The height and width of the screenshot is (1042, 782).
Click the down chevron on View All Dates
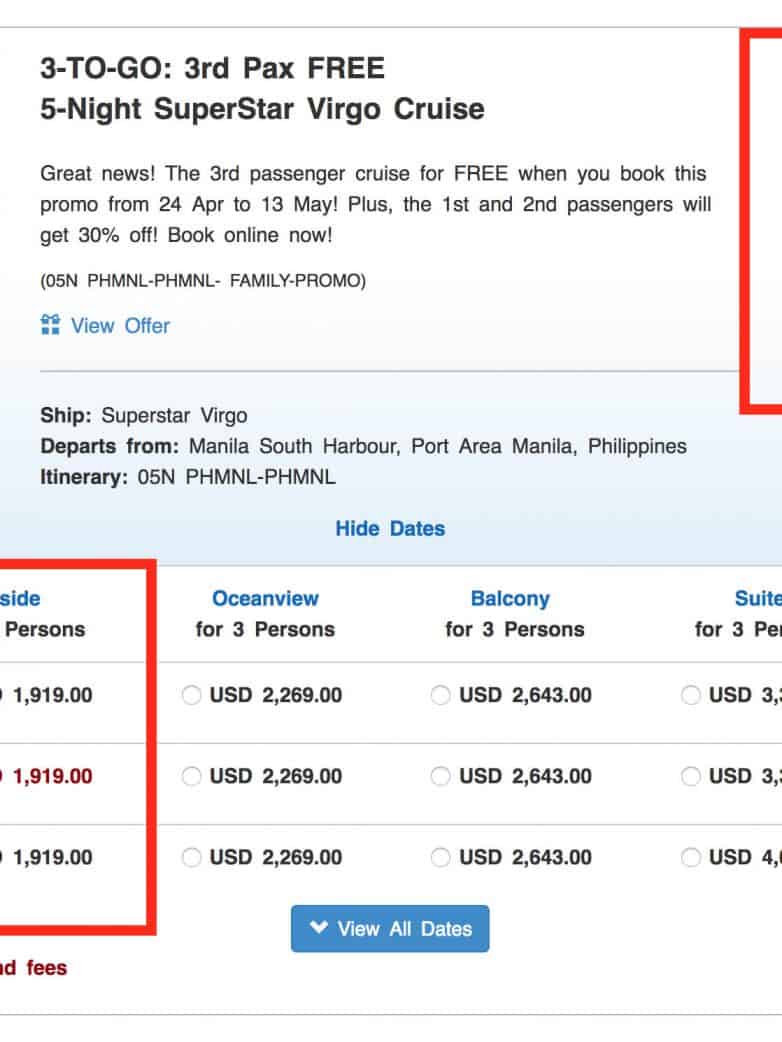(319, 928)
